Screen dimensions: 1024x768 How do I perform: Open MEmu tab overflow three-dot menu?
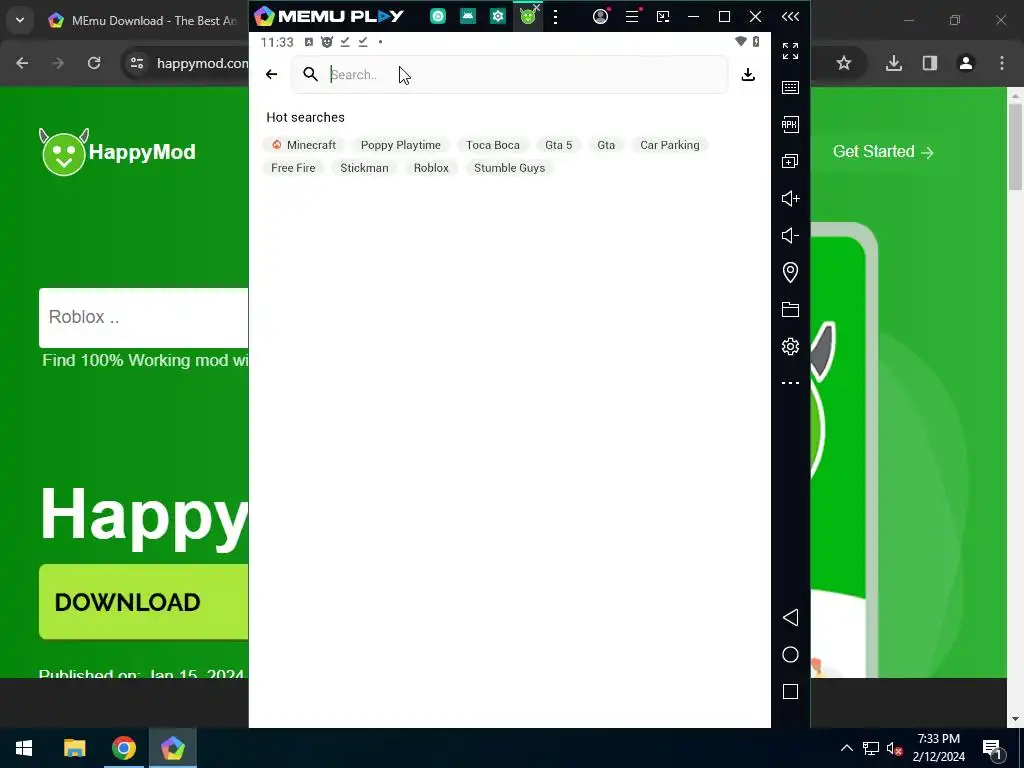point(556,17)
